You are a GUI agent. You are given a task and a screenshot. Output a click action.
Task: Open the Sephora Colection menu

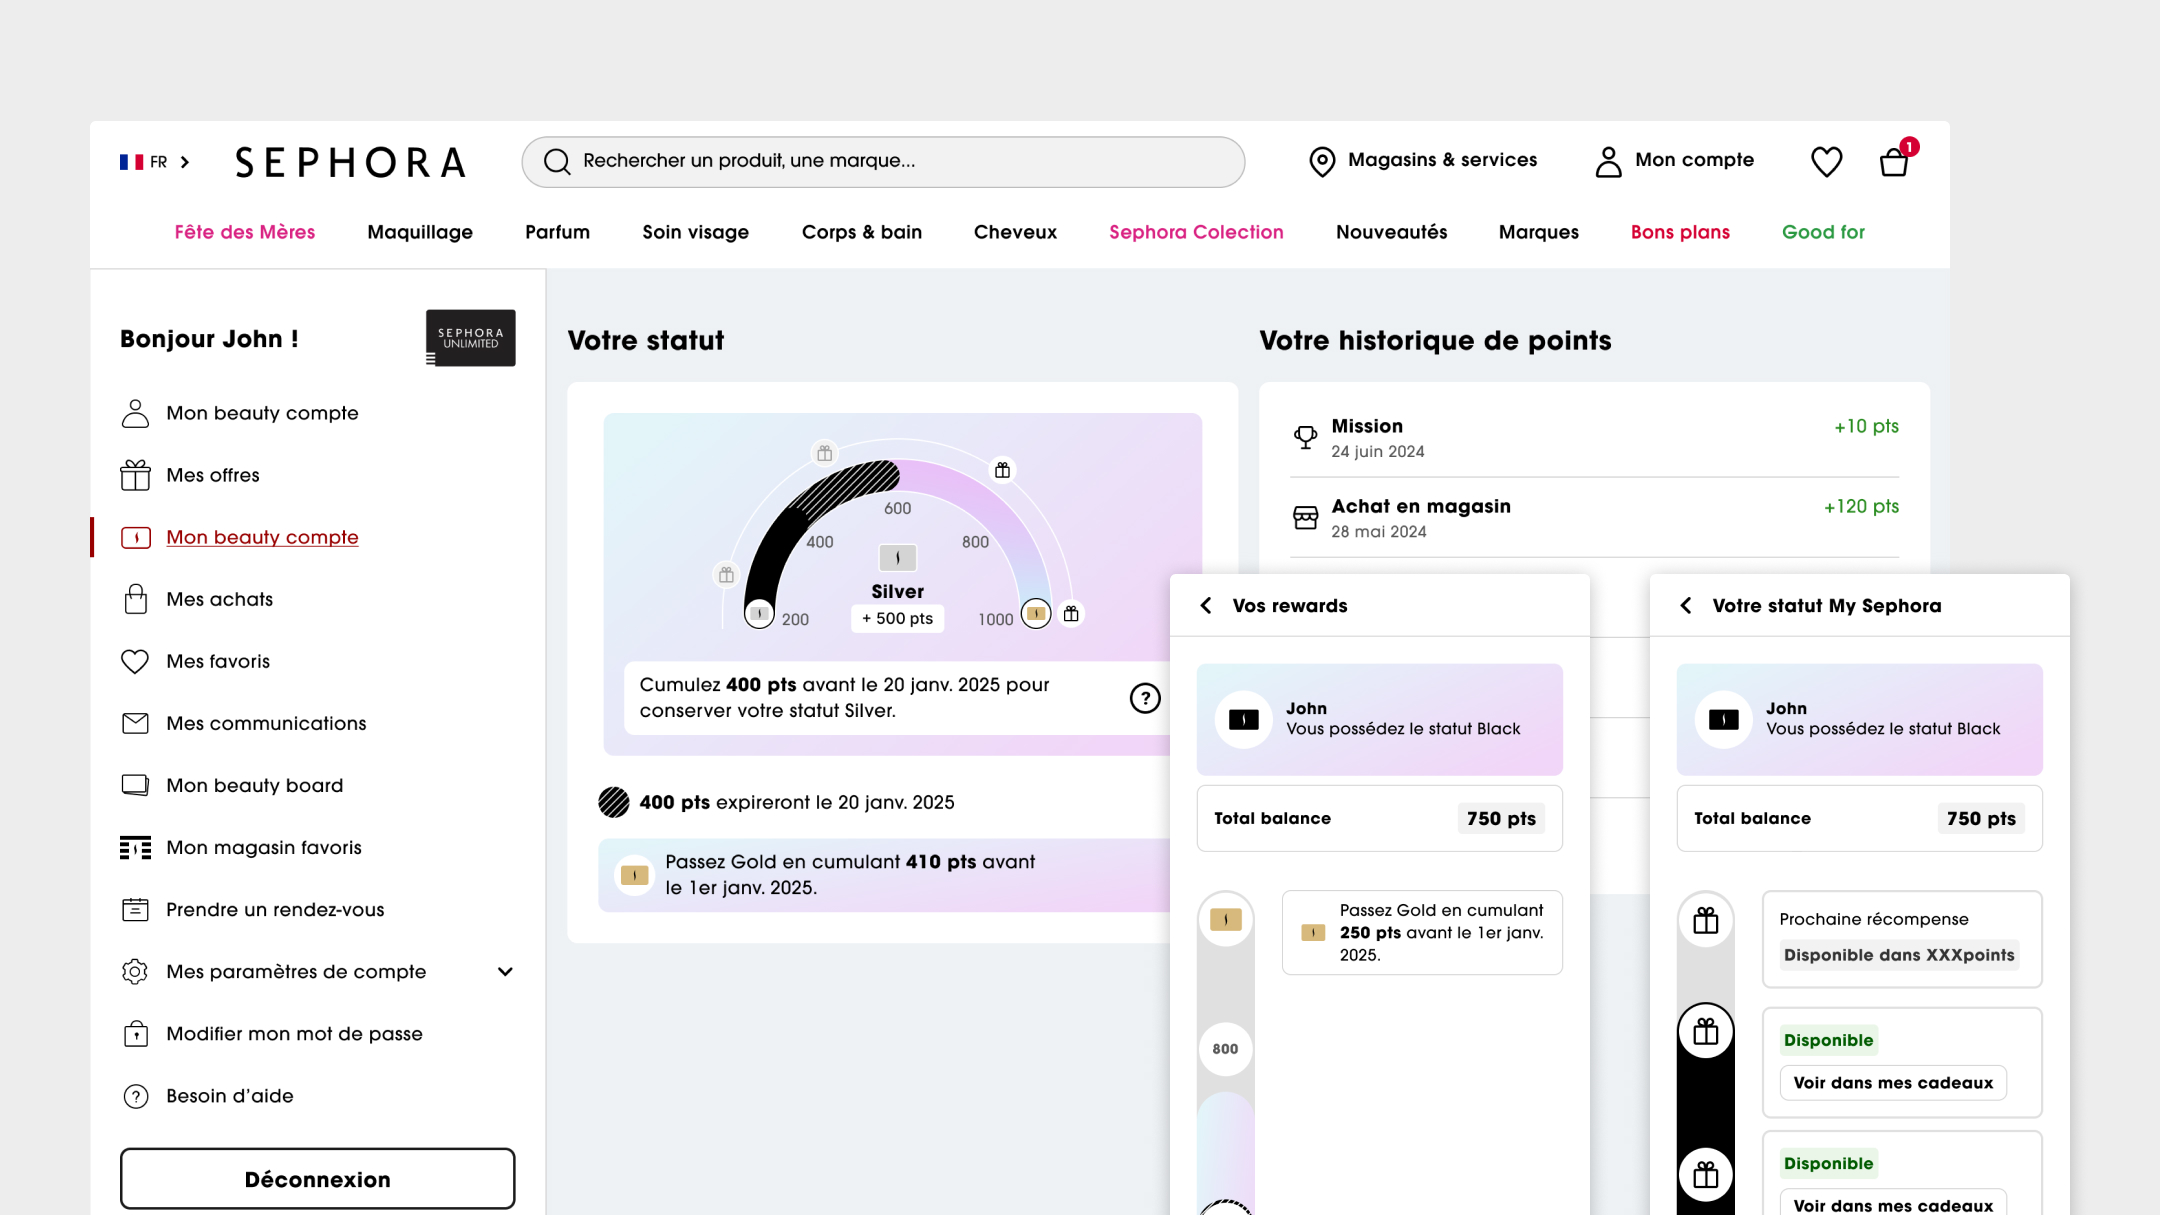(1196, 232)
